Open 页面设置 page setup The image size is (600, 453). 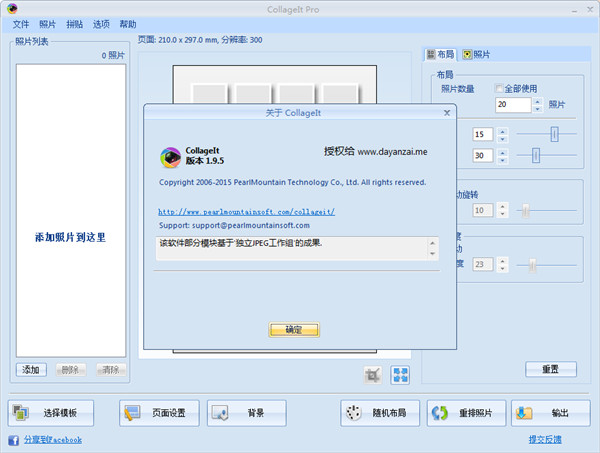click(159, 413)
